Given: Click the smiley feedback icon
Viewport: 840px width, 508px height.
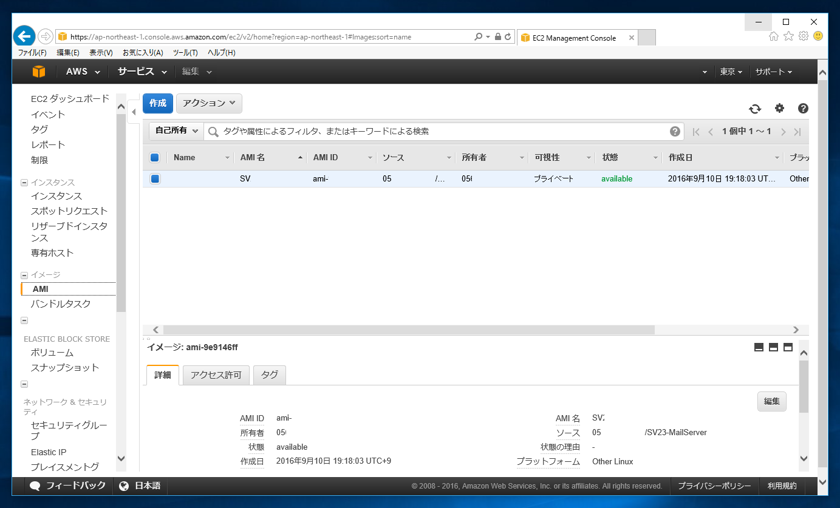Looking at the screenshot, I should click(x=818, y=36).
